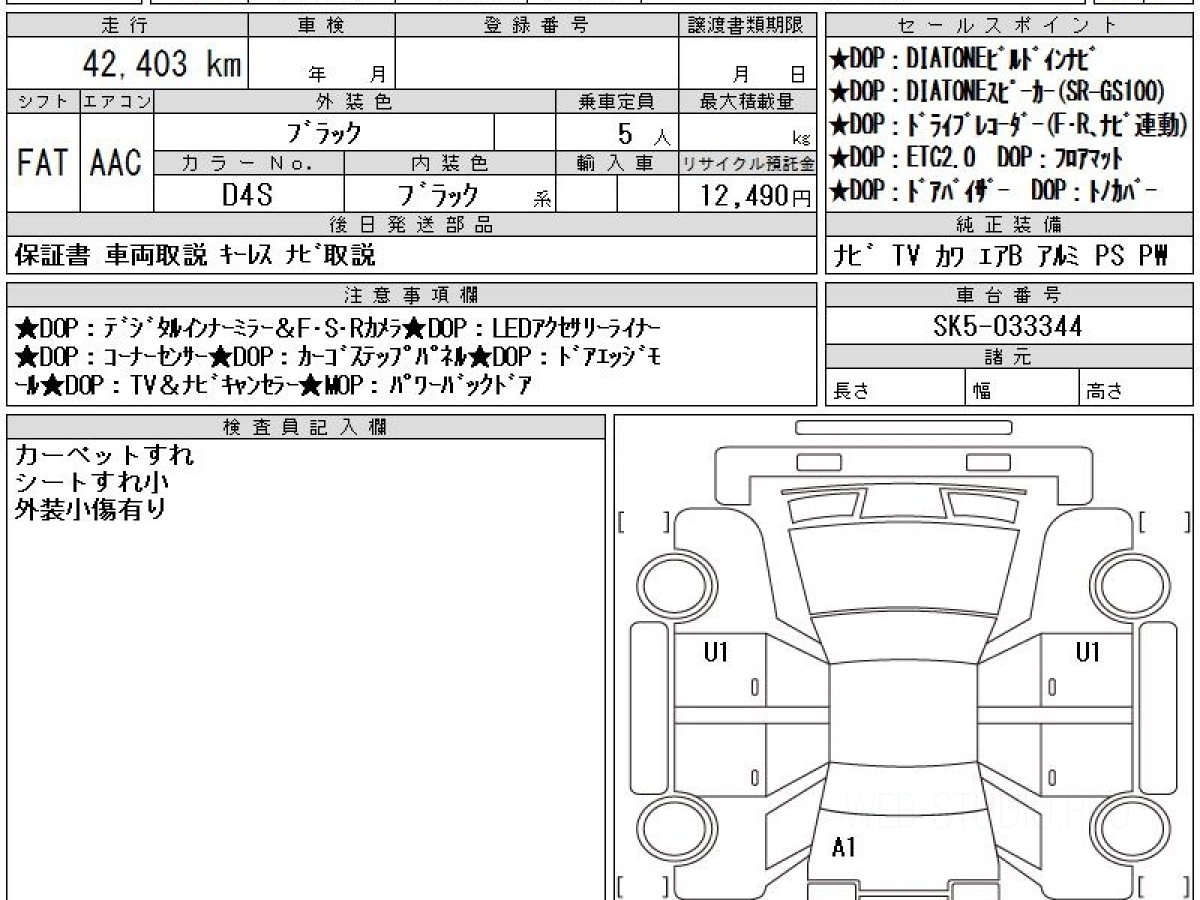Viewport: 1200px width, 900px height.
Task: Toggle the top-right bracket box beside diagram
Action: coord(1164,522)
